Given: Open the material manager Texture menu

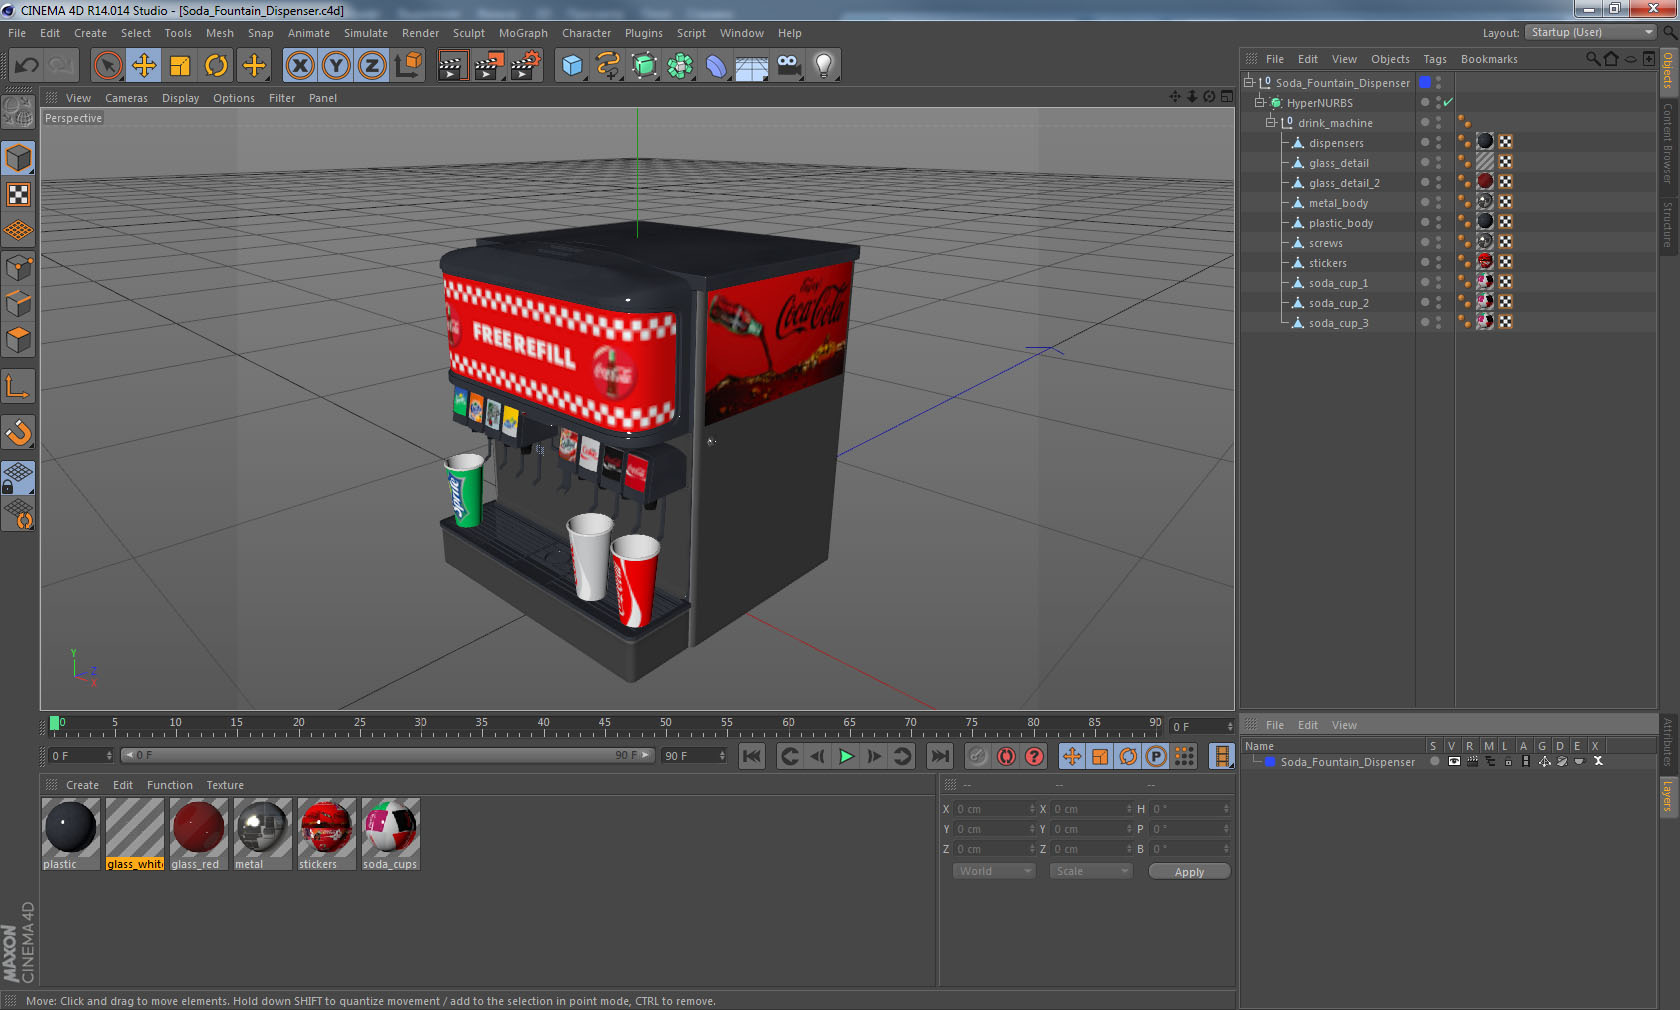Looking at the screenshot, I should tap(225, 785).
